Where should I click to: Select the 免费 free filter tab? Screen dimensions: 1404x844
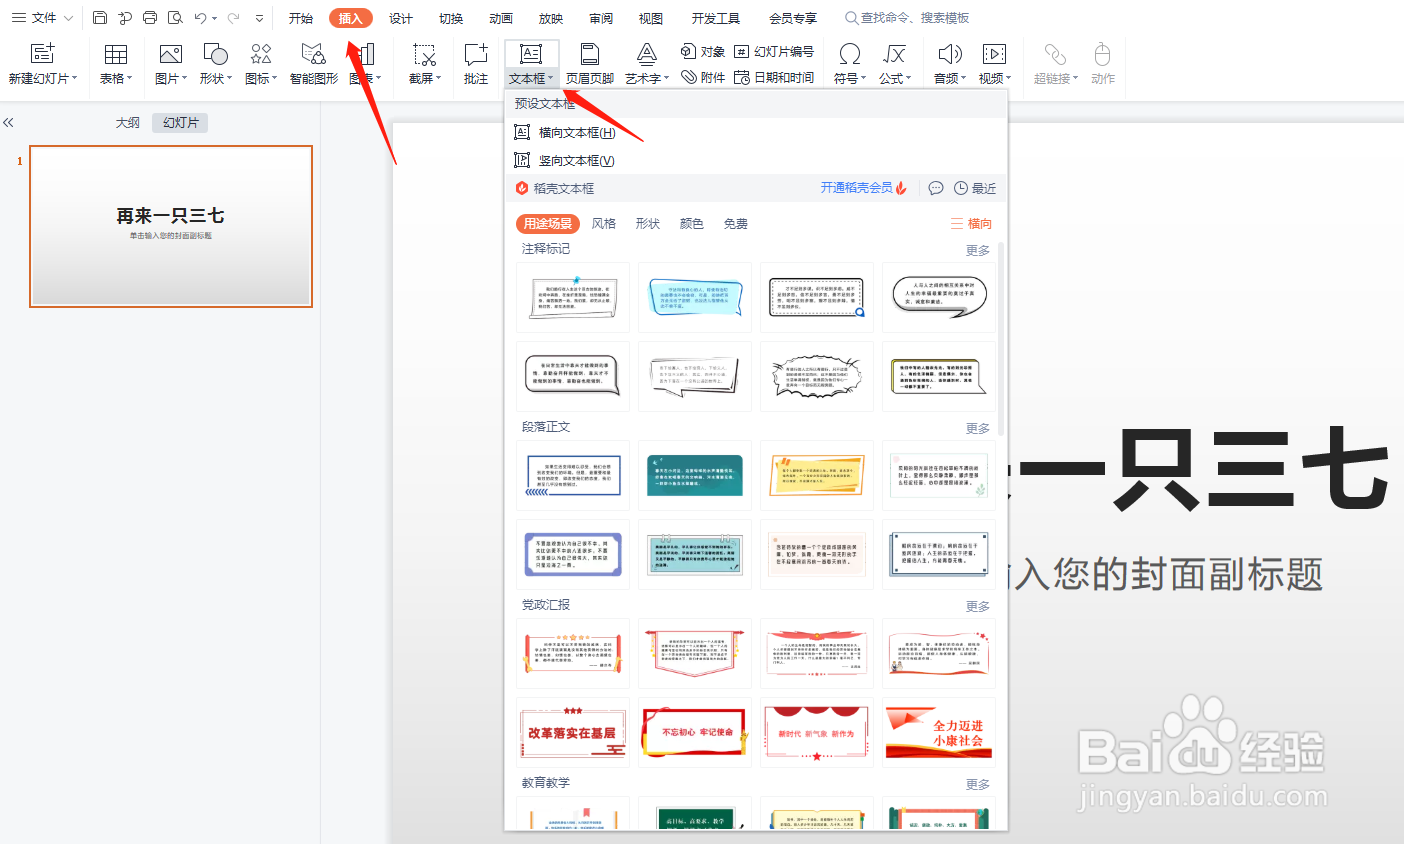coord(736,224)
